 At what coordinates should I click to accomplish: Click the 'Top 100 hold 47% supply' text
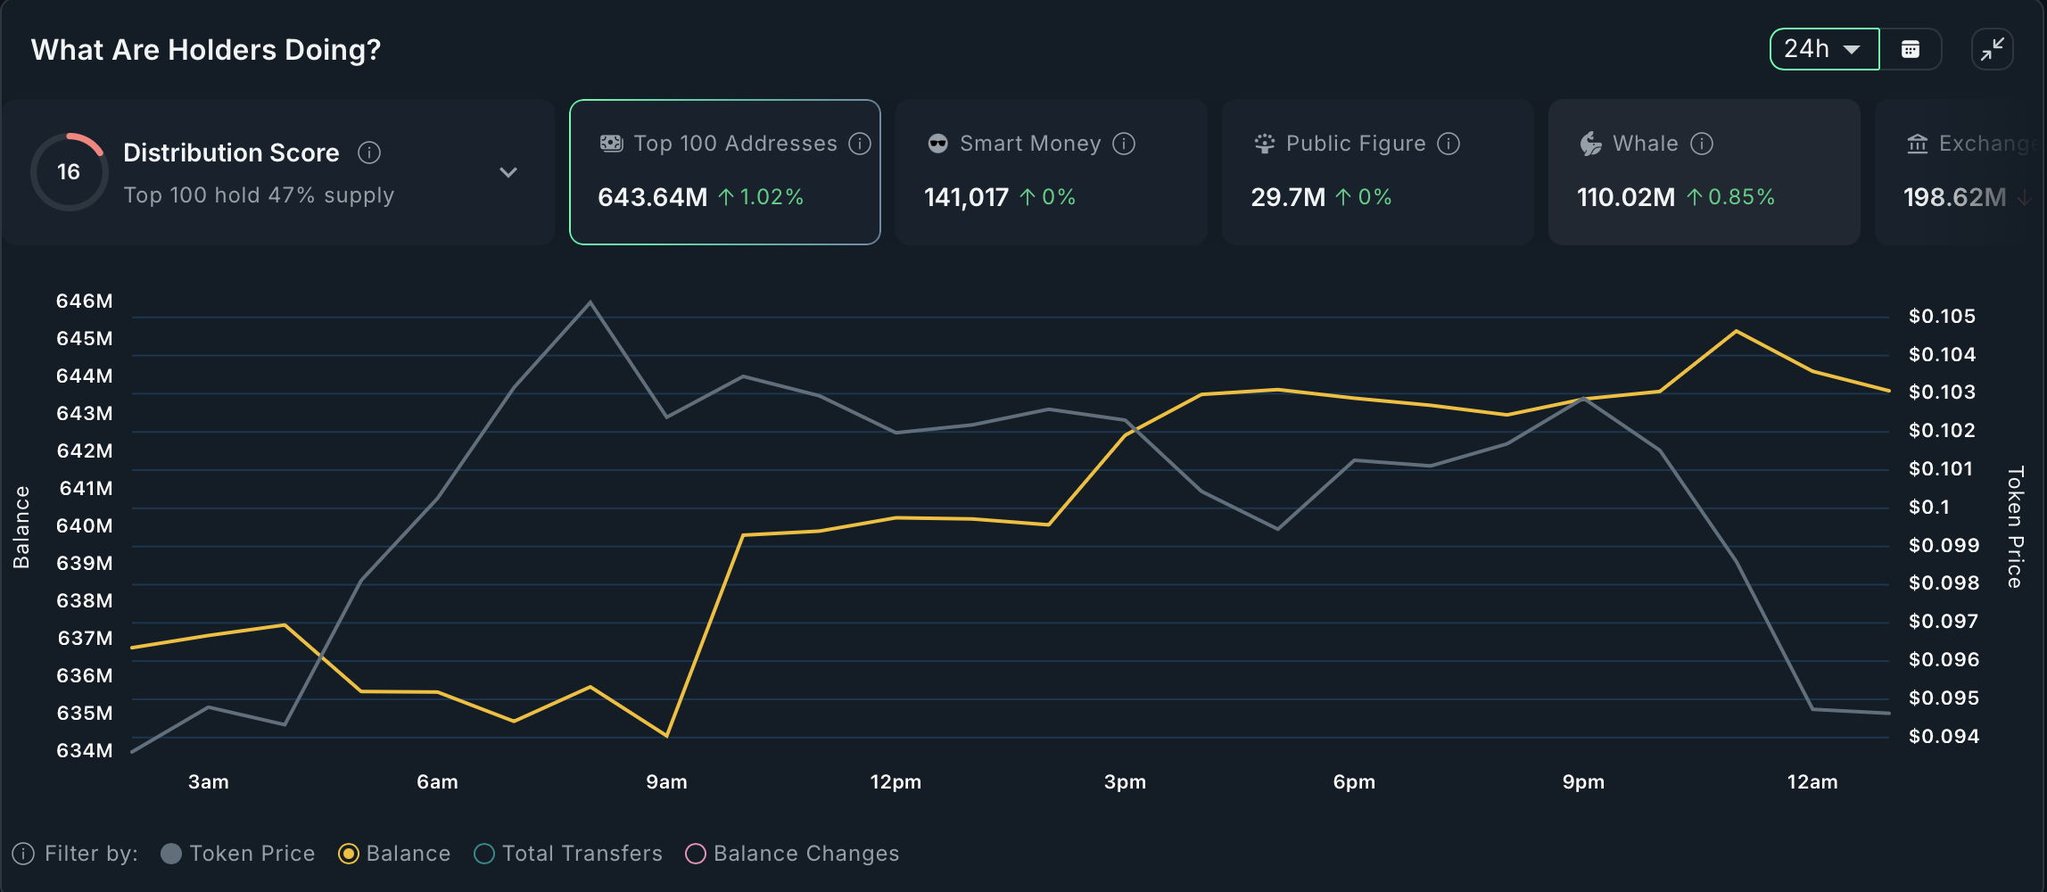pos(259,195)
